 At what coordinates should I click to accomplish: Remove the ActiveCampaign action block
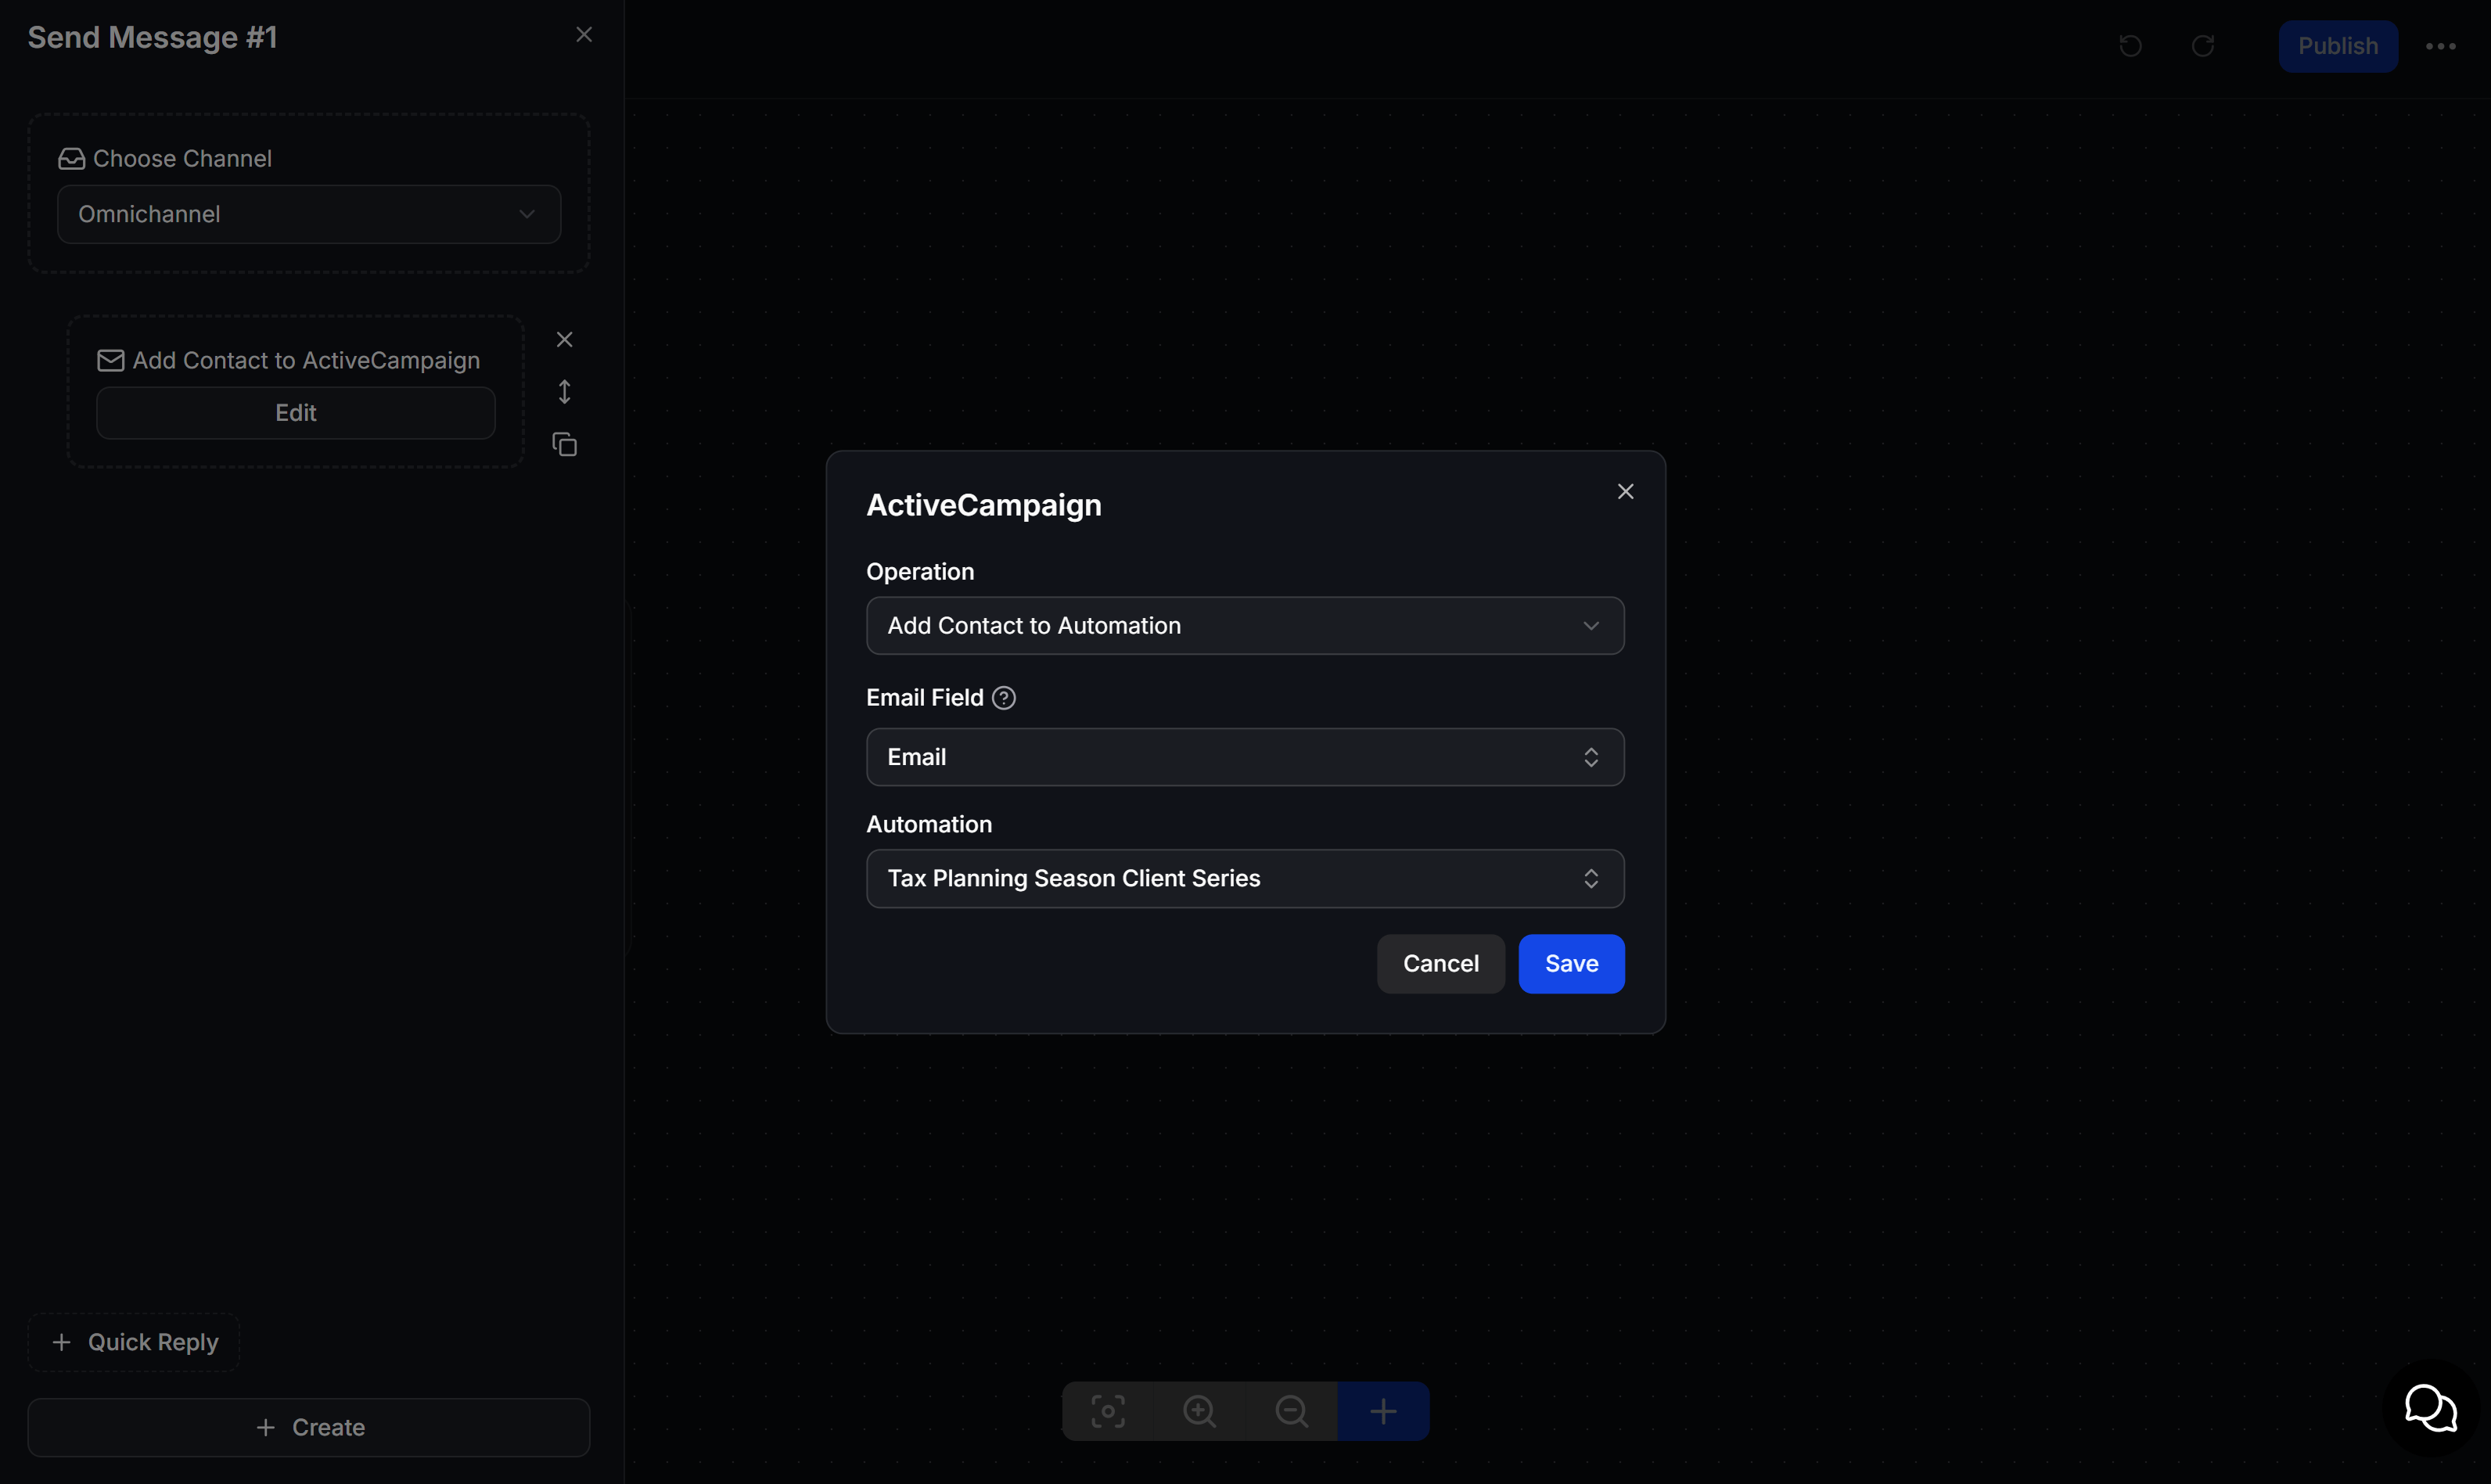(564, 340)
